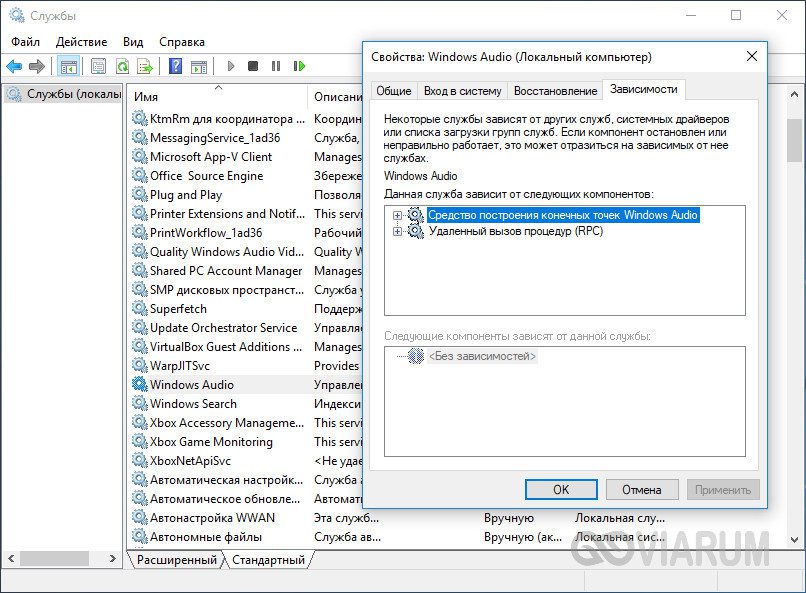This screenshot has width=806, height=593.
Task: Click the Export List toolbar icon
Action: pos(145,66)
